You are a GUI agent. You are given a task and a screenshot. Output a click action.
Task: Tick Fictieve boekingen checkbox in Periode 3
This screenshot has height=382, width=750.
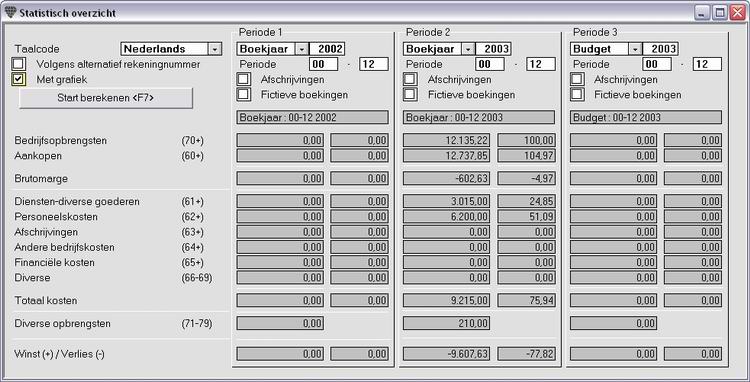click(577, 95)
